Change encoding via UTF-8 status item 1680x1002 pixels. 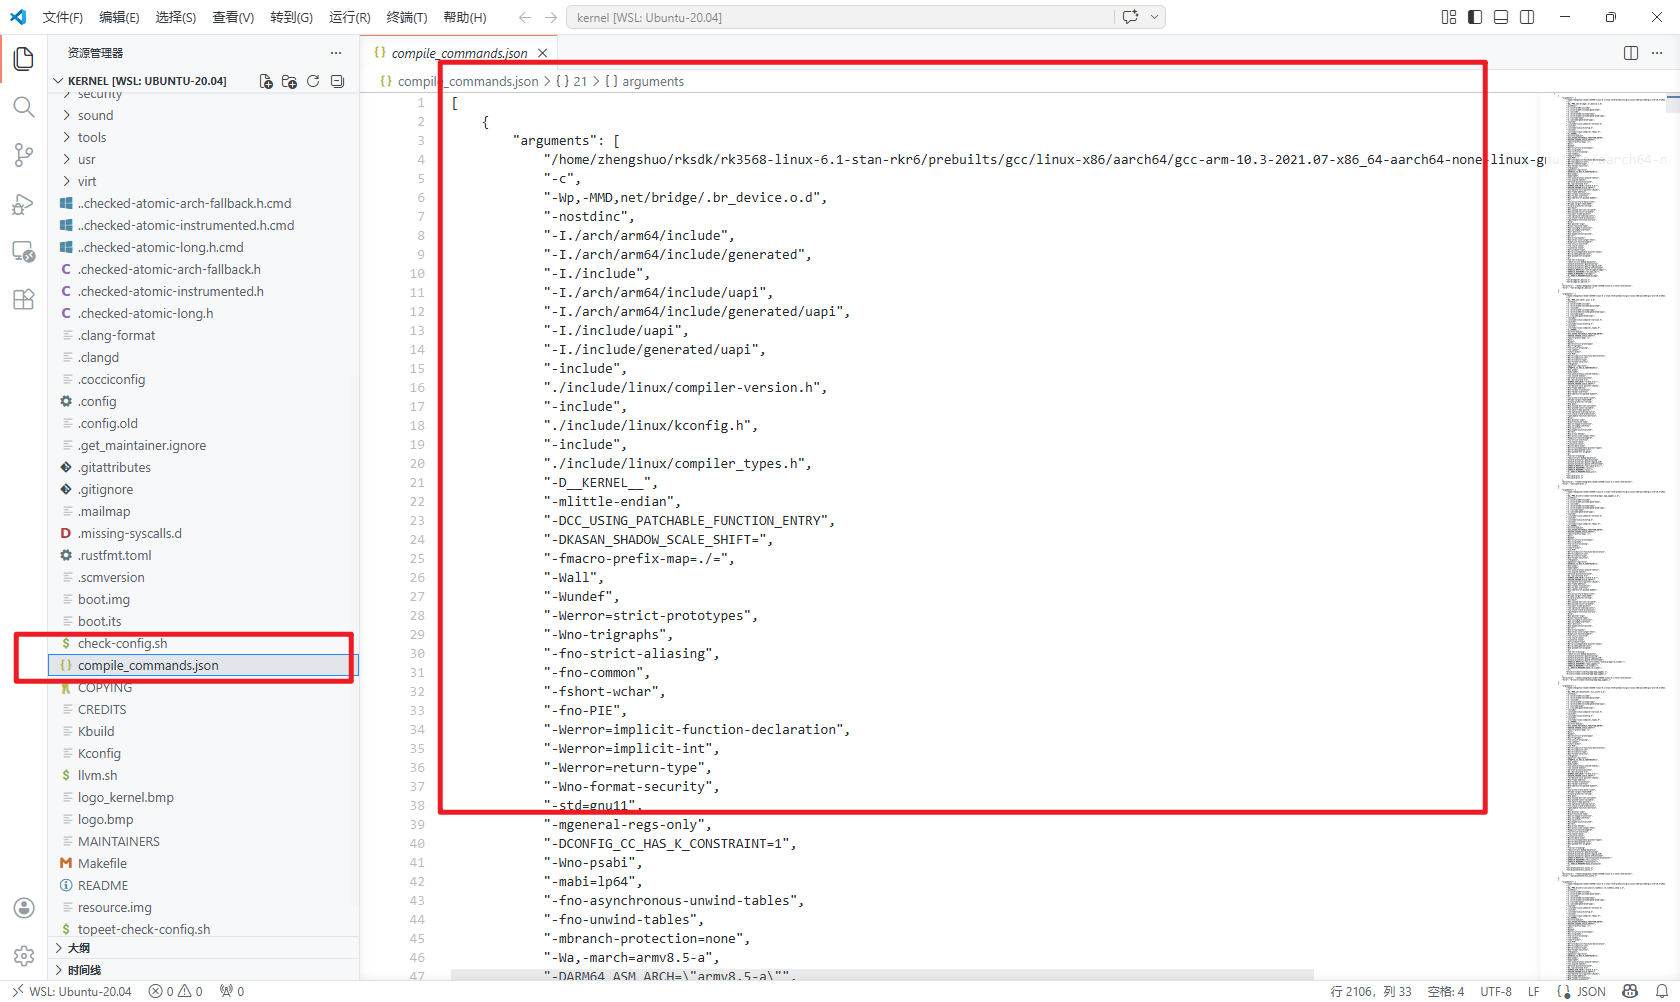[x=1496, y=991]
